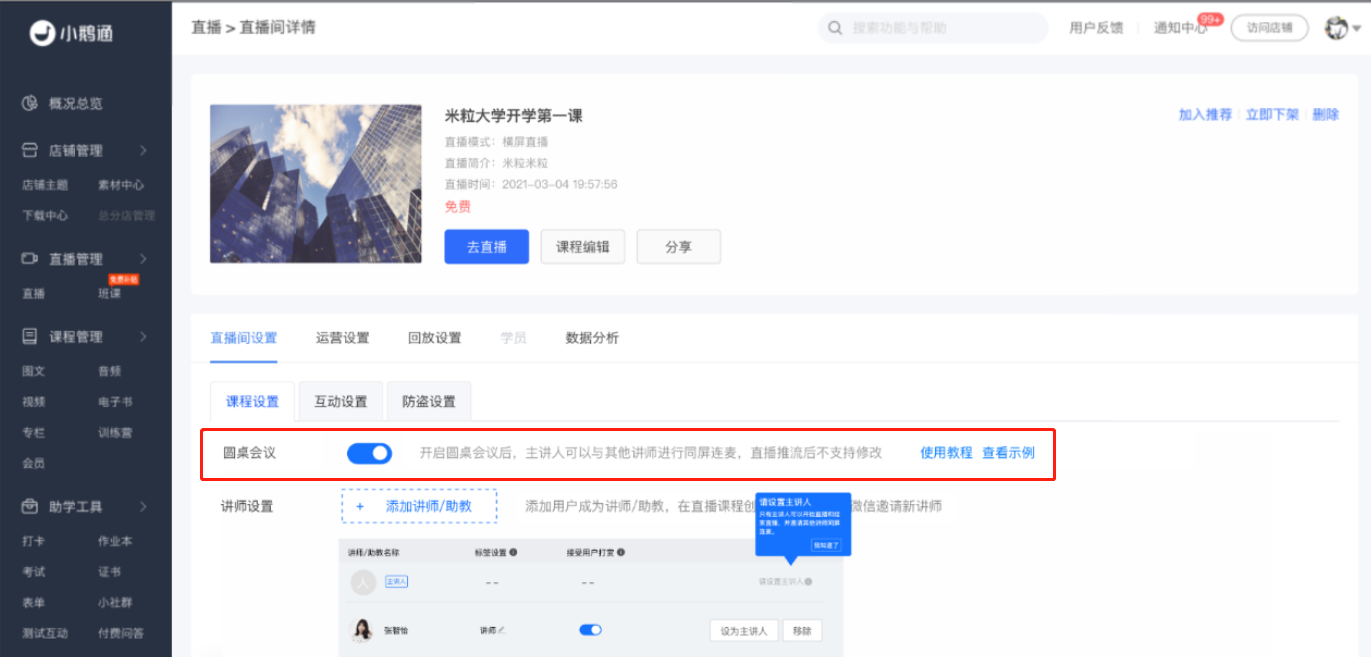Expand the 助学工具 chevron
Viewport: 1371px width, 657px height.
(143, 506)
